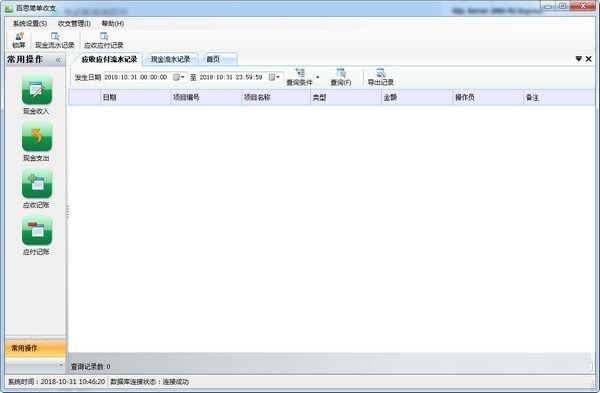
Task: Select the 常用操作 group at sidebar bottom
Action: [x=35, y=348]
